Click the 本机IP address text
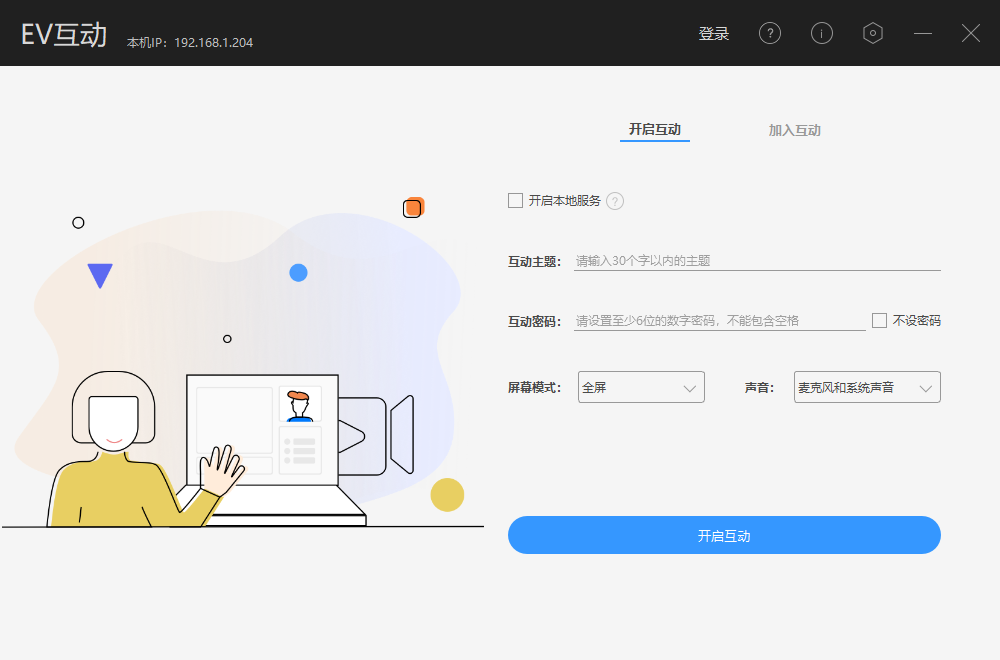The width and height of the screenshot is (1000, 660). [190, 43]
